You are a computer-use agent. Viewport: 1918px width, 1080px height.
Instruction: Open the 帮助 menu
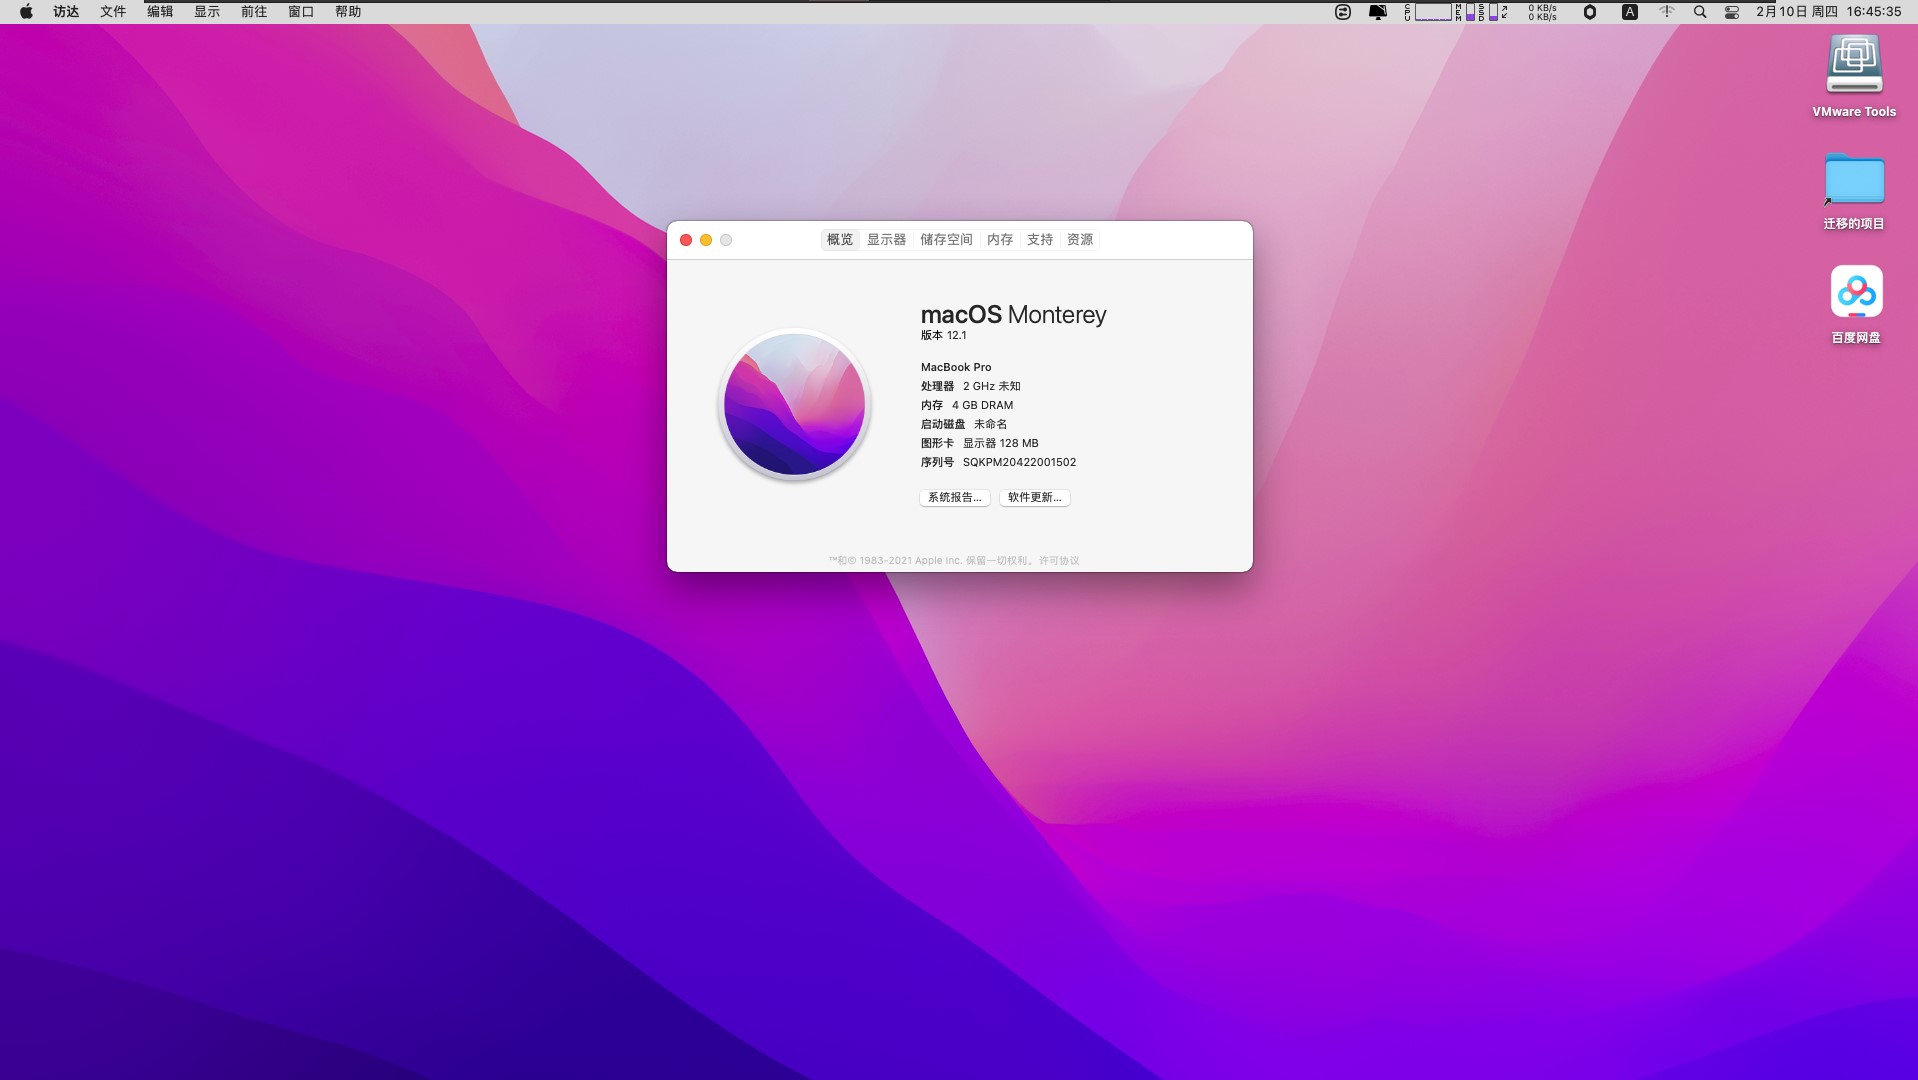pyautogui.click(x=348, y=12)
